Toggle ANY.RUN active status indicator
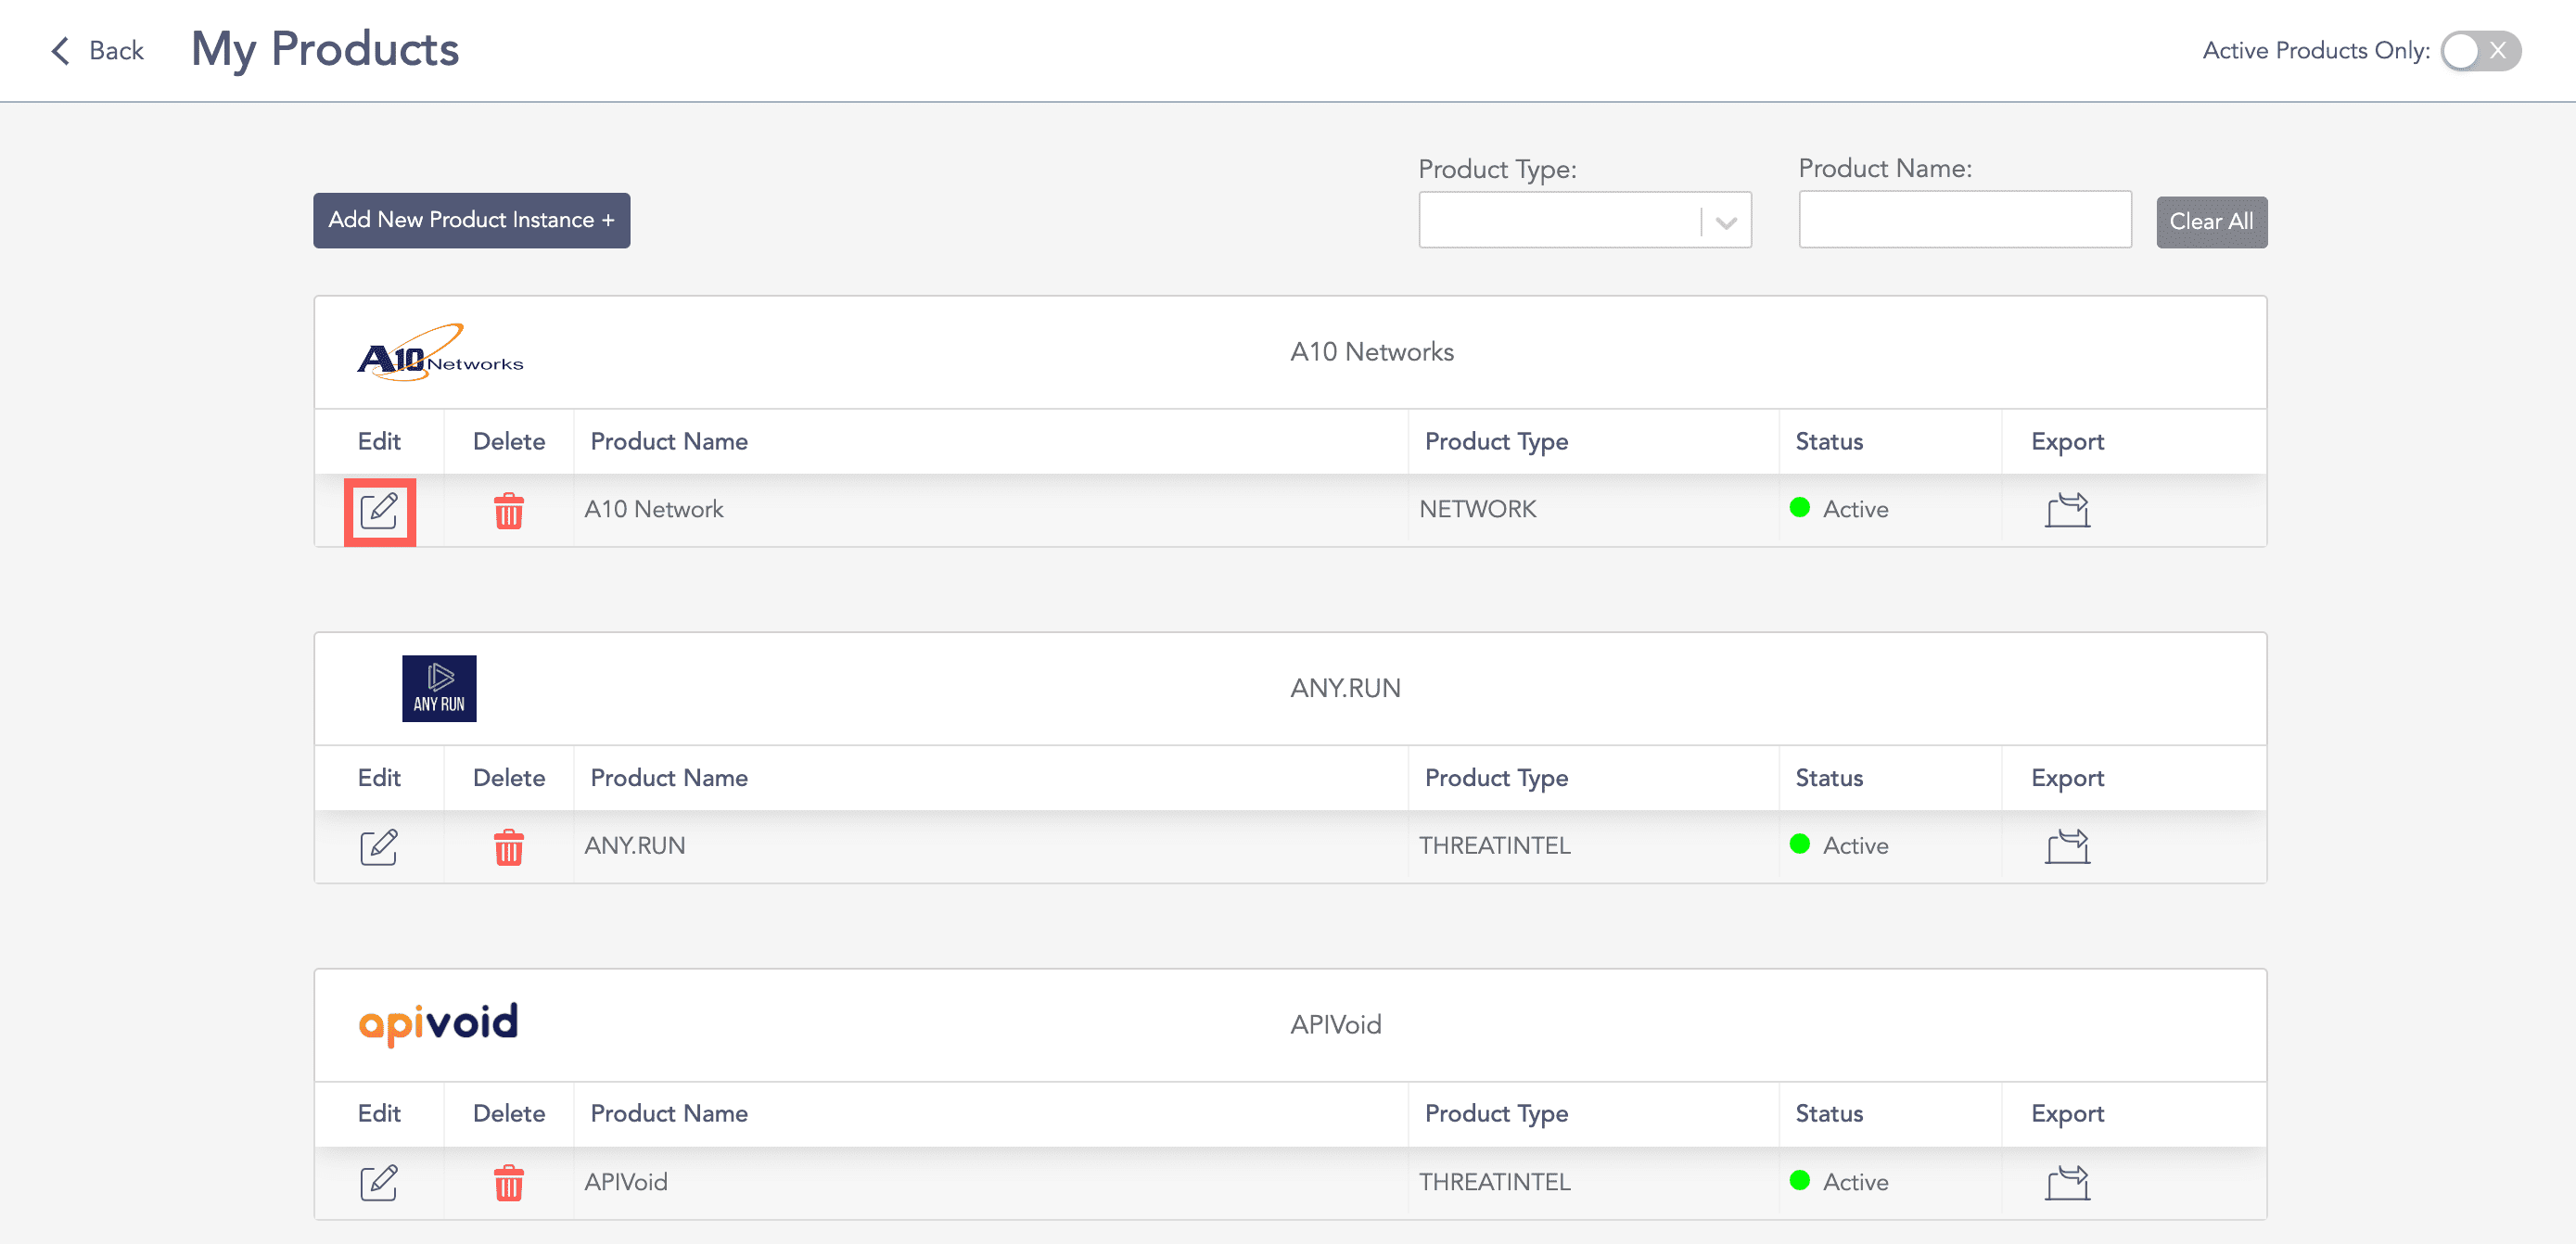This screenshot has height=1244, width=2576. click(x=1800, y=845)
